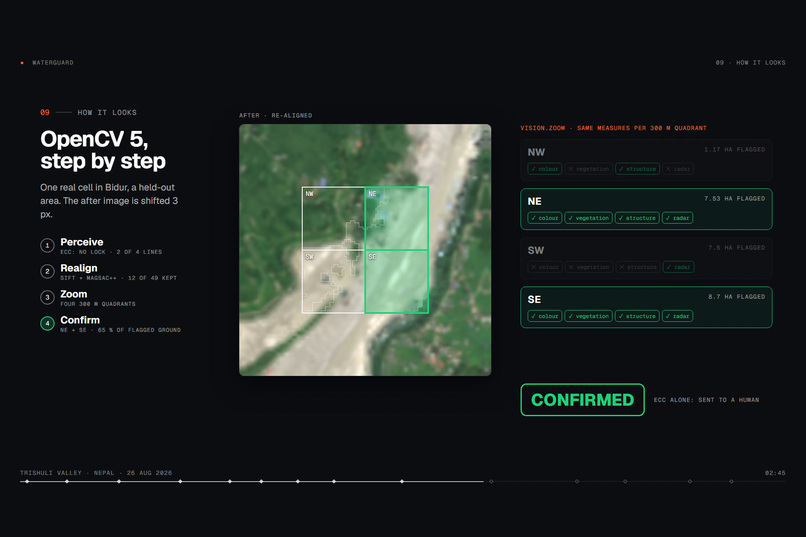806x537 pixels.
Task: Open the SW quadrant card
Action: pos(646,258)
